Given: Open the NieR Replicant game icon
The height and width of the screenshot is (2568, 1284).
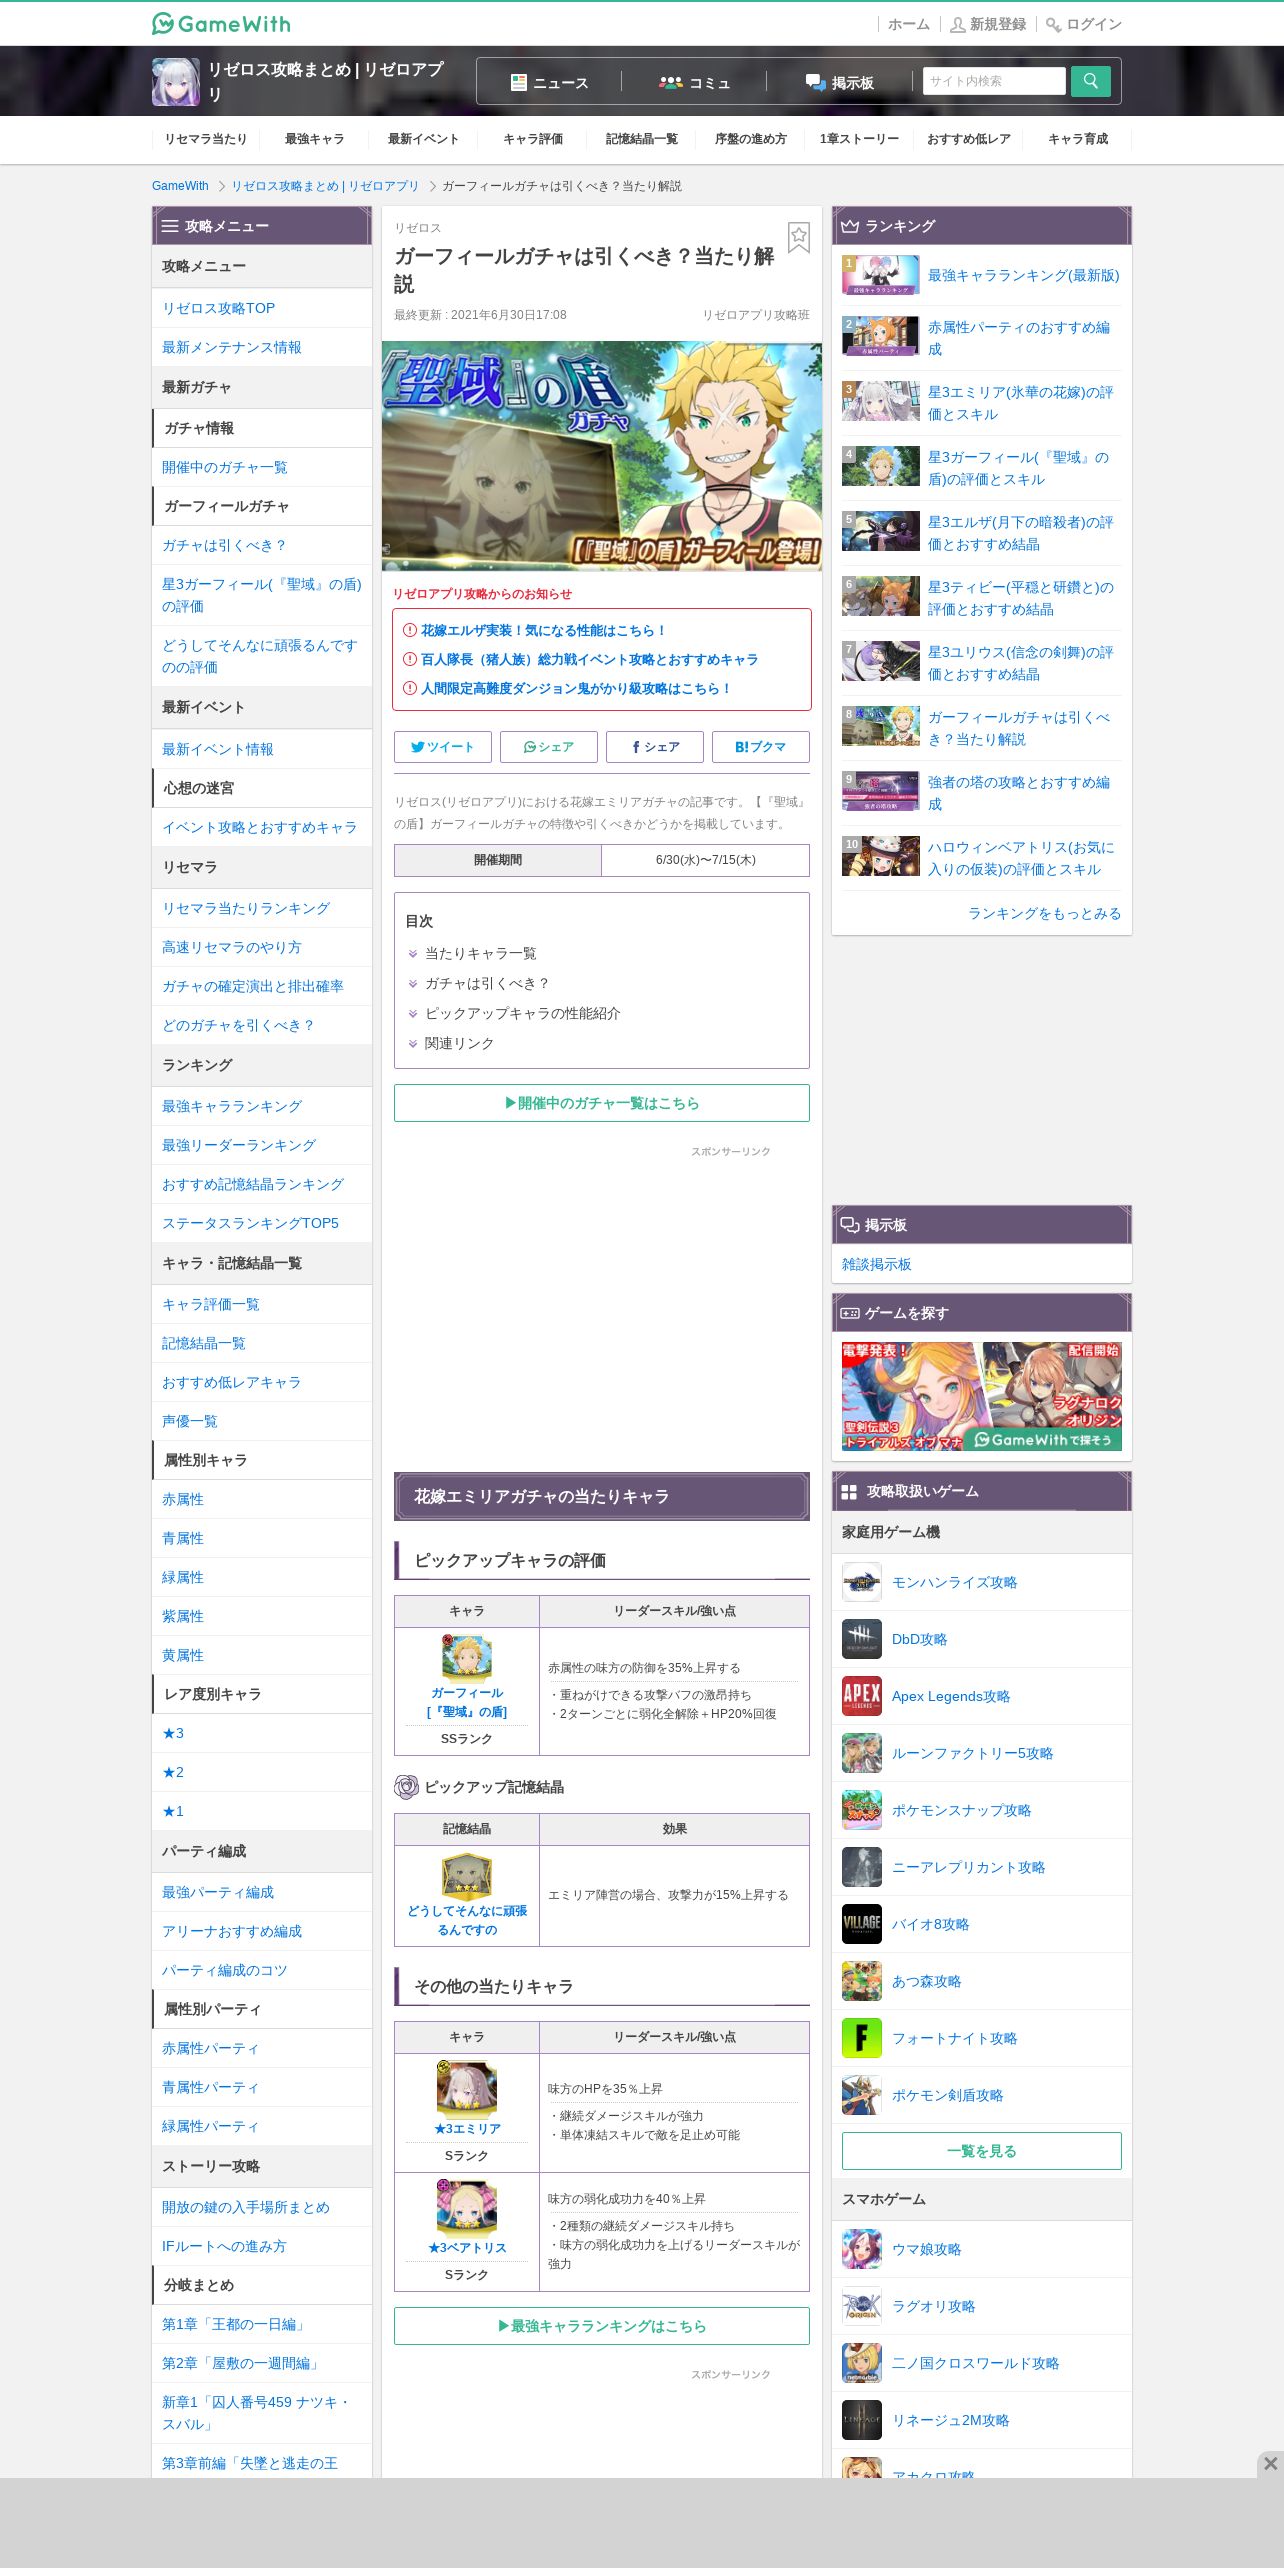Looking at the screenshot, I should [x=861, y=1867].
